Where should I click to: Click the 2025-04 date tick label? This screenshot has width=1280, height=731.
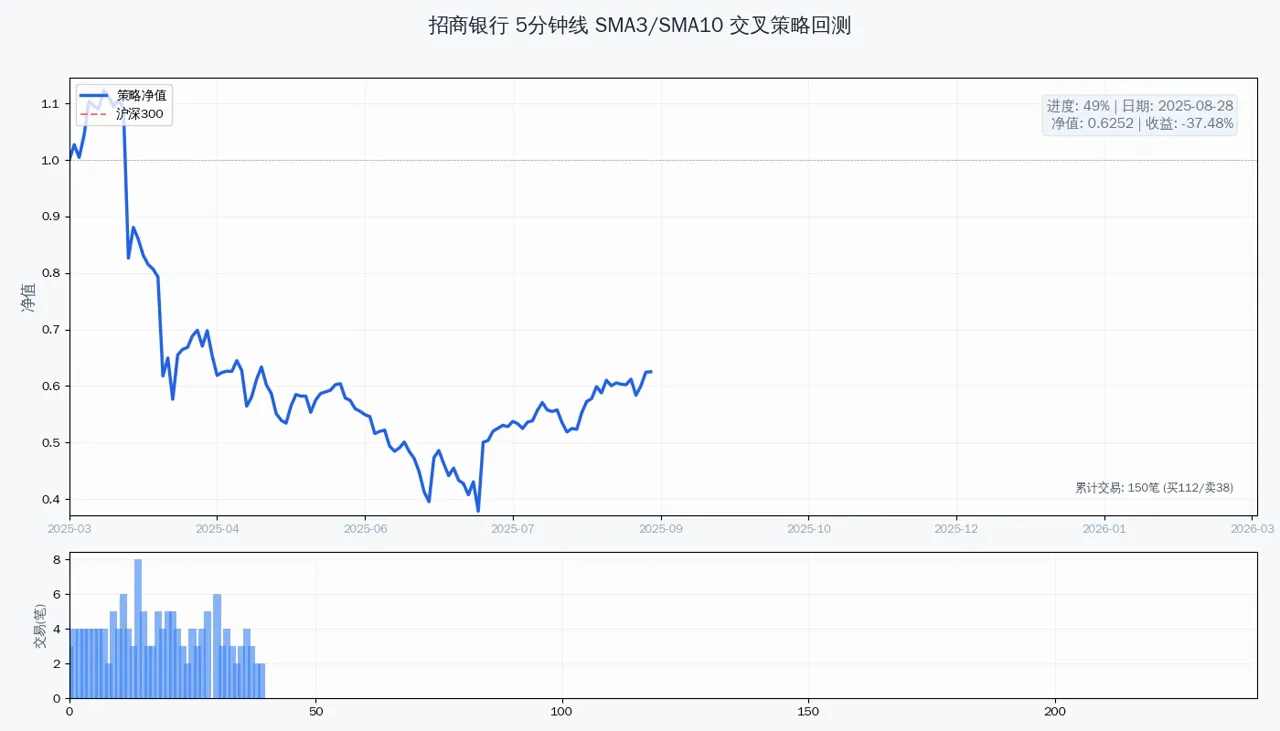click(217, 528)
